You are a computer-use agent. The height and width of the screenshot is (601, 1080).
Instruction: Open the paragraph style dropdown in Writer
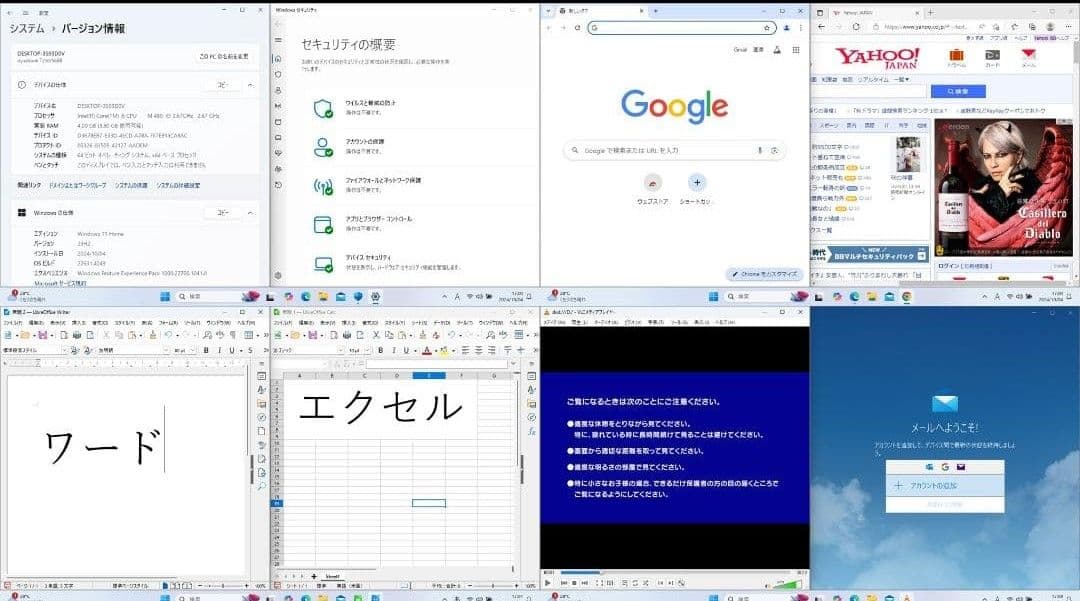tap(65, 351)
